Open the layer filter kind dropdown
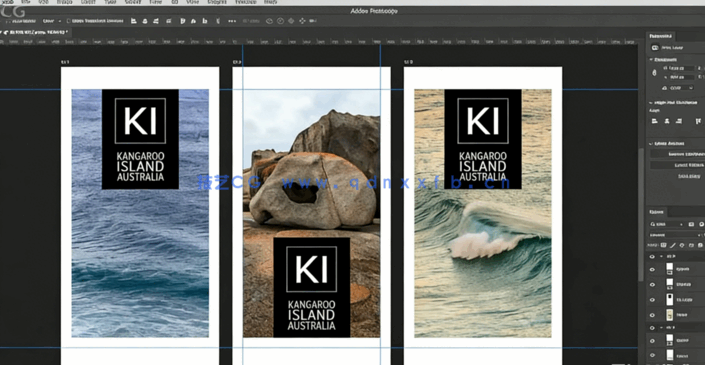Viewport: 705px width, 365px height. click(x=666, y=224)
